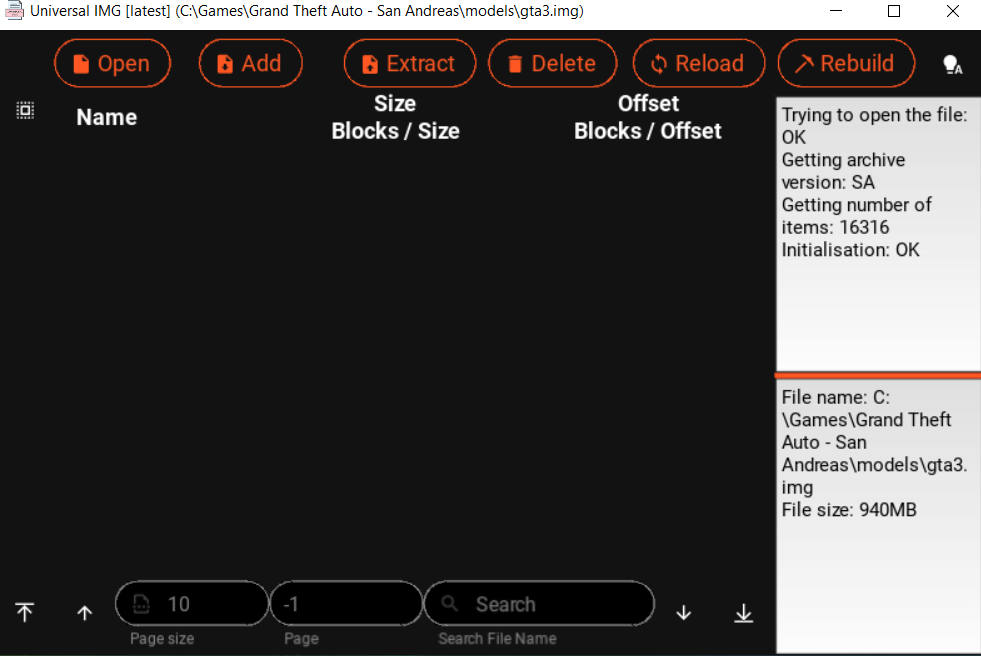Viewport: 981px width, 656px height.
Task: Maximize the Universal IMG window
Action: pyautogui.click(x=894, y=11)
